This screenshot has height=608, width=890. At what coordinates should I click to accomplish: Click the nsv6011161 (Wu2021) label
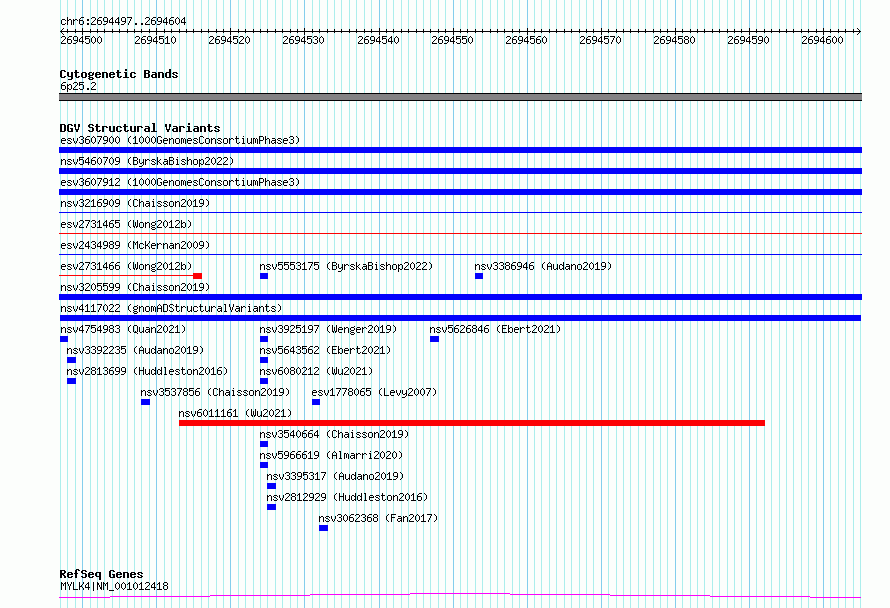(235, 413)
